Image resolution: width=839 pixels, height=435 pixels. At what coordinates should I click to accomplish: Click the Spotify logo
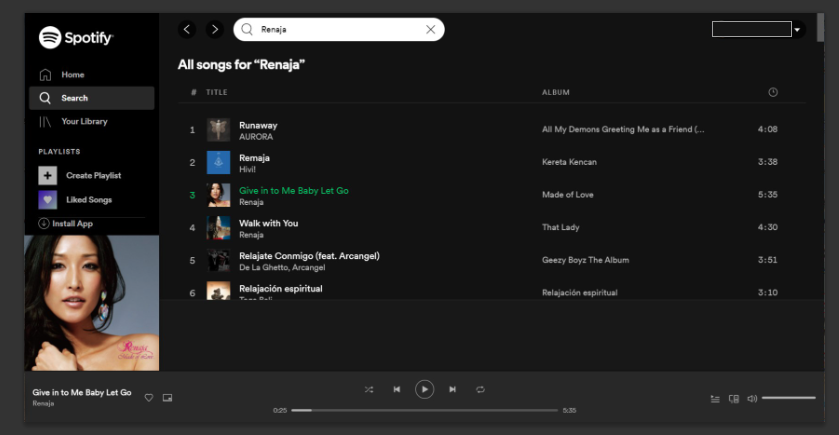tap(75, 37)
